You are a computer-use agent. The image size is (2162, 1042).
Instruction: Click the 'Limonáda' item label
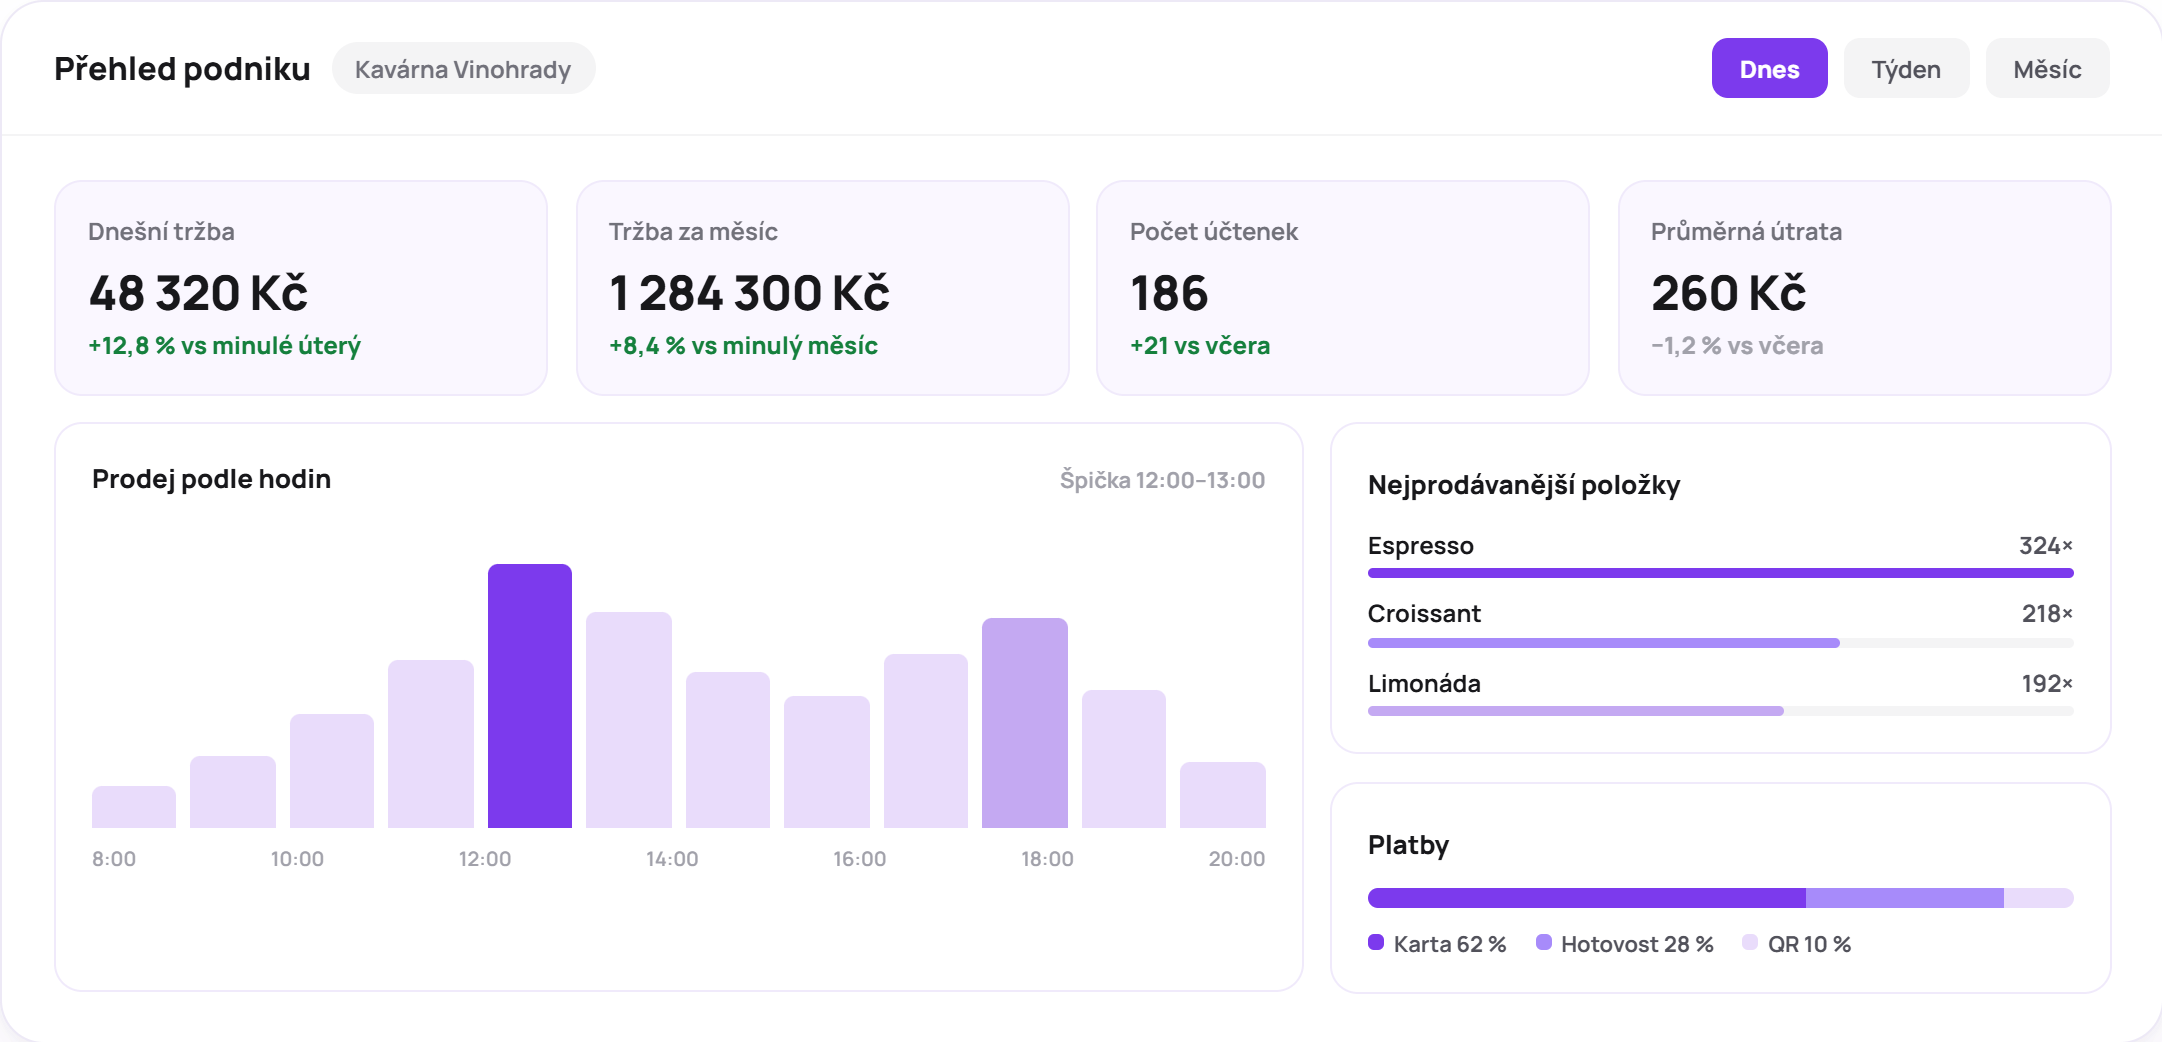point(1424,684)
